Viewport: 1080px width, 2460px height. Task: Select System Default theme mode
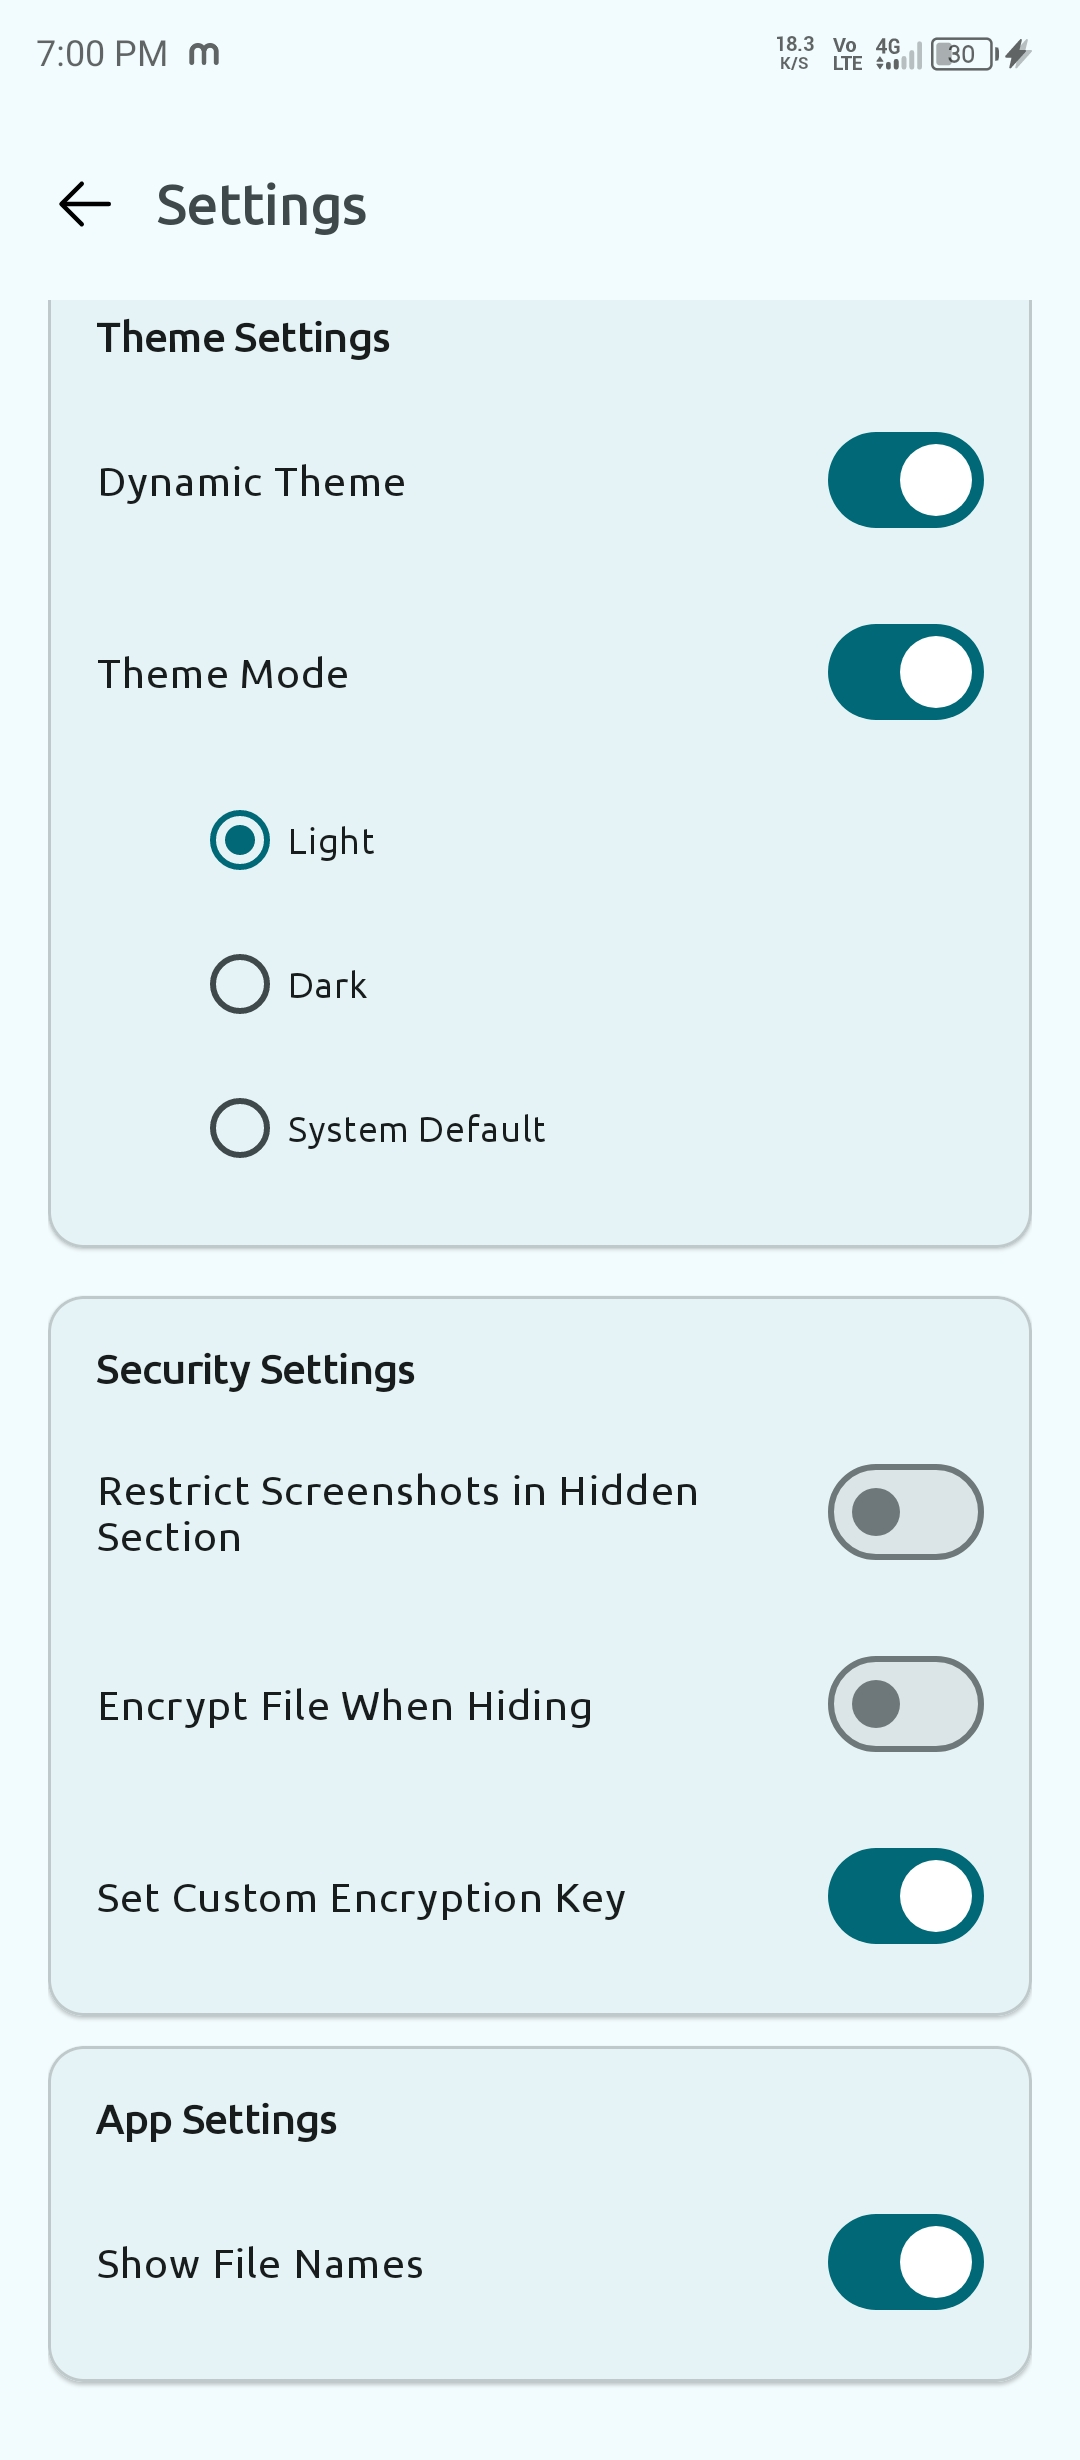(x=239, y=1128)
